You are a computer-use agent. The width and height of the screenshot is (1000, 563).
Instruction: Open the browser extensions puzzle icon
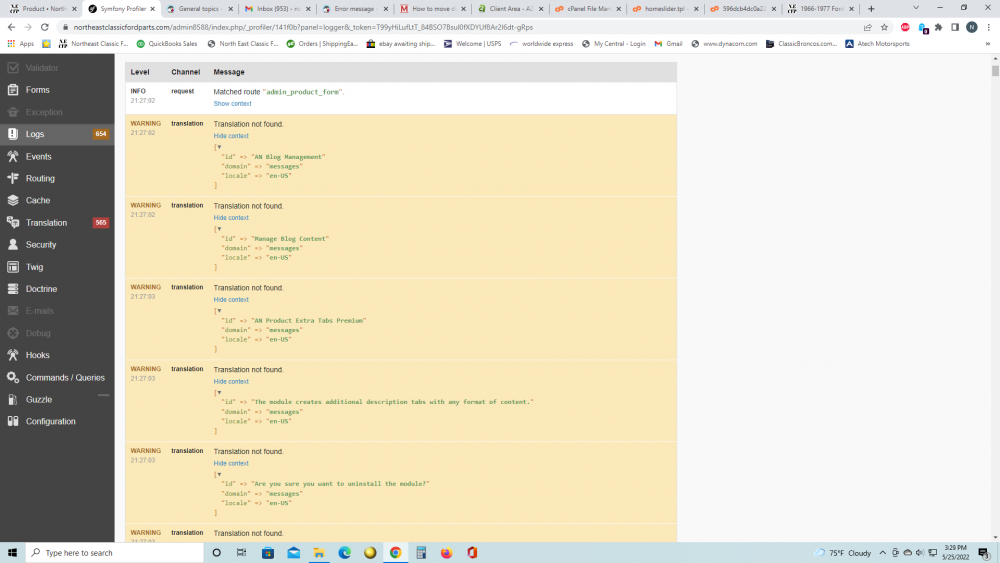coord(939,27)
